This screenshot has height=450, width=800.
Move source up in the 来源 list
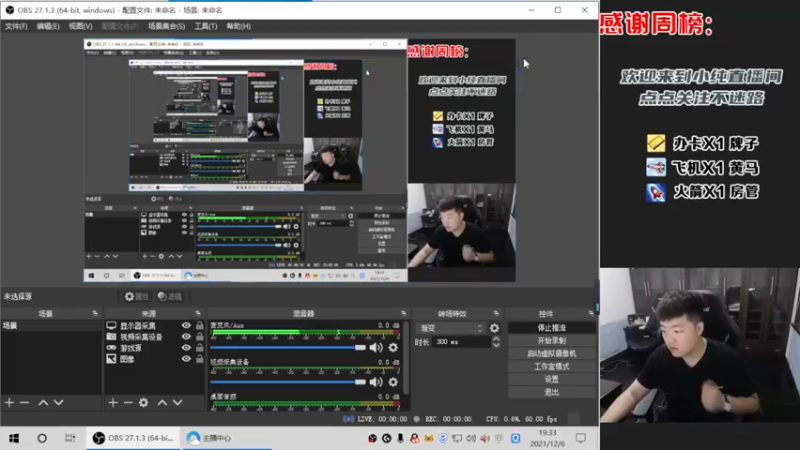click(x=162, y=403)
